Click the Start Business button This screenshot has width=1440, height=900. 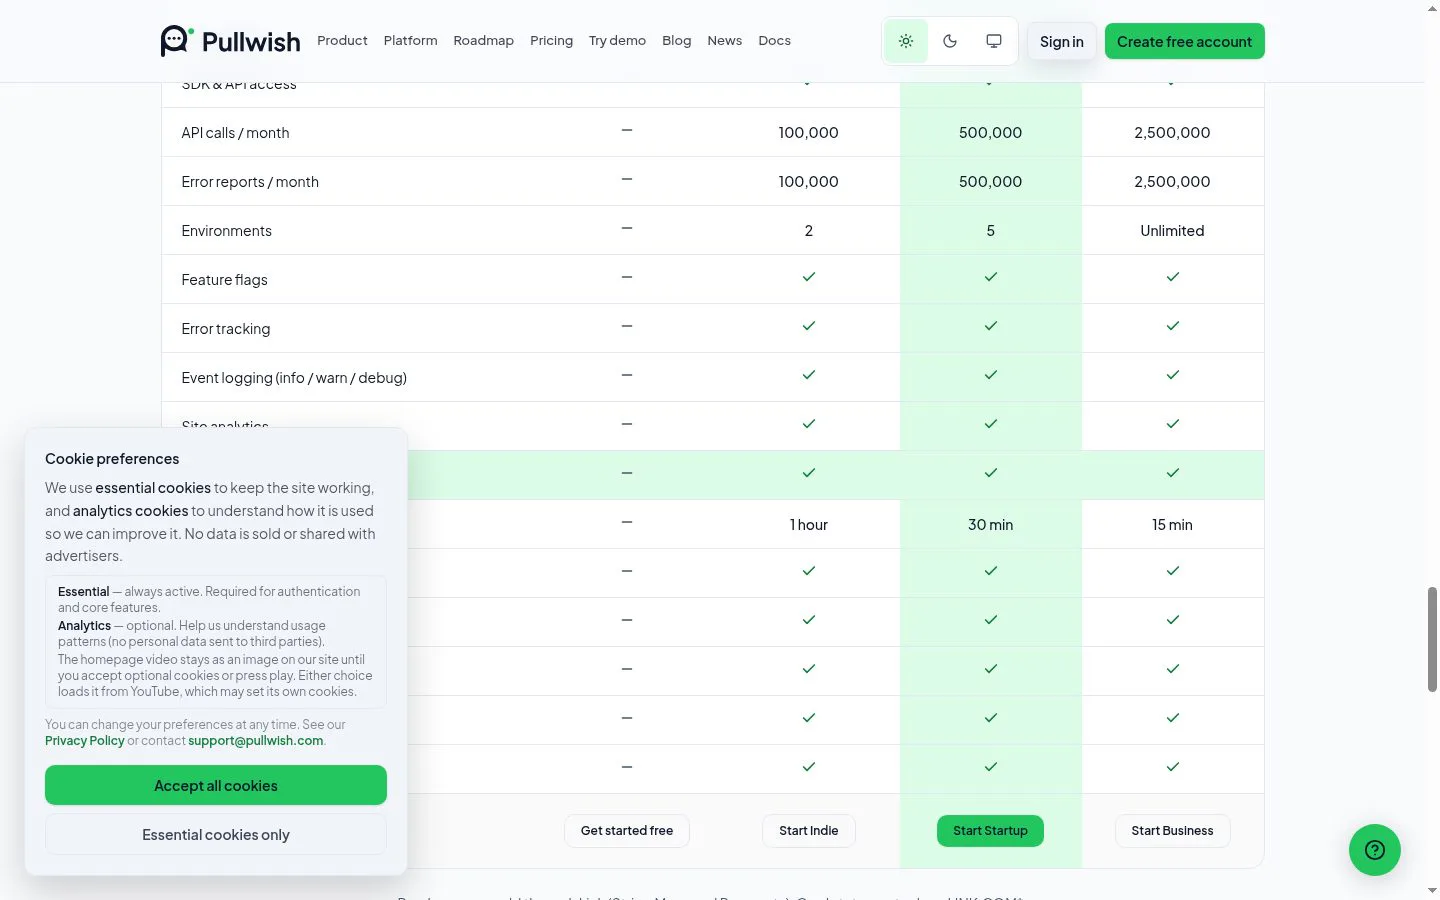pos(1172,831)
